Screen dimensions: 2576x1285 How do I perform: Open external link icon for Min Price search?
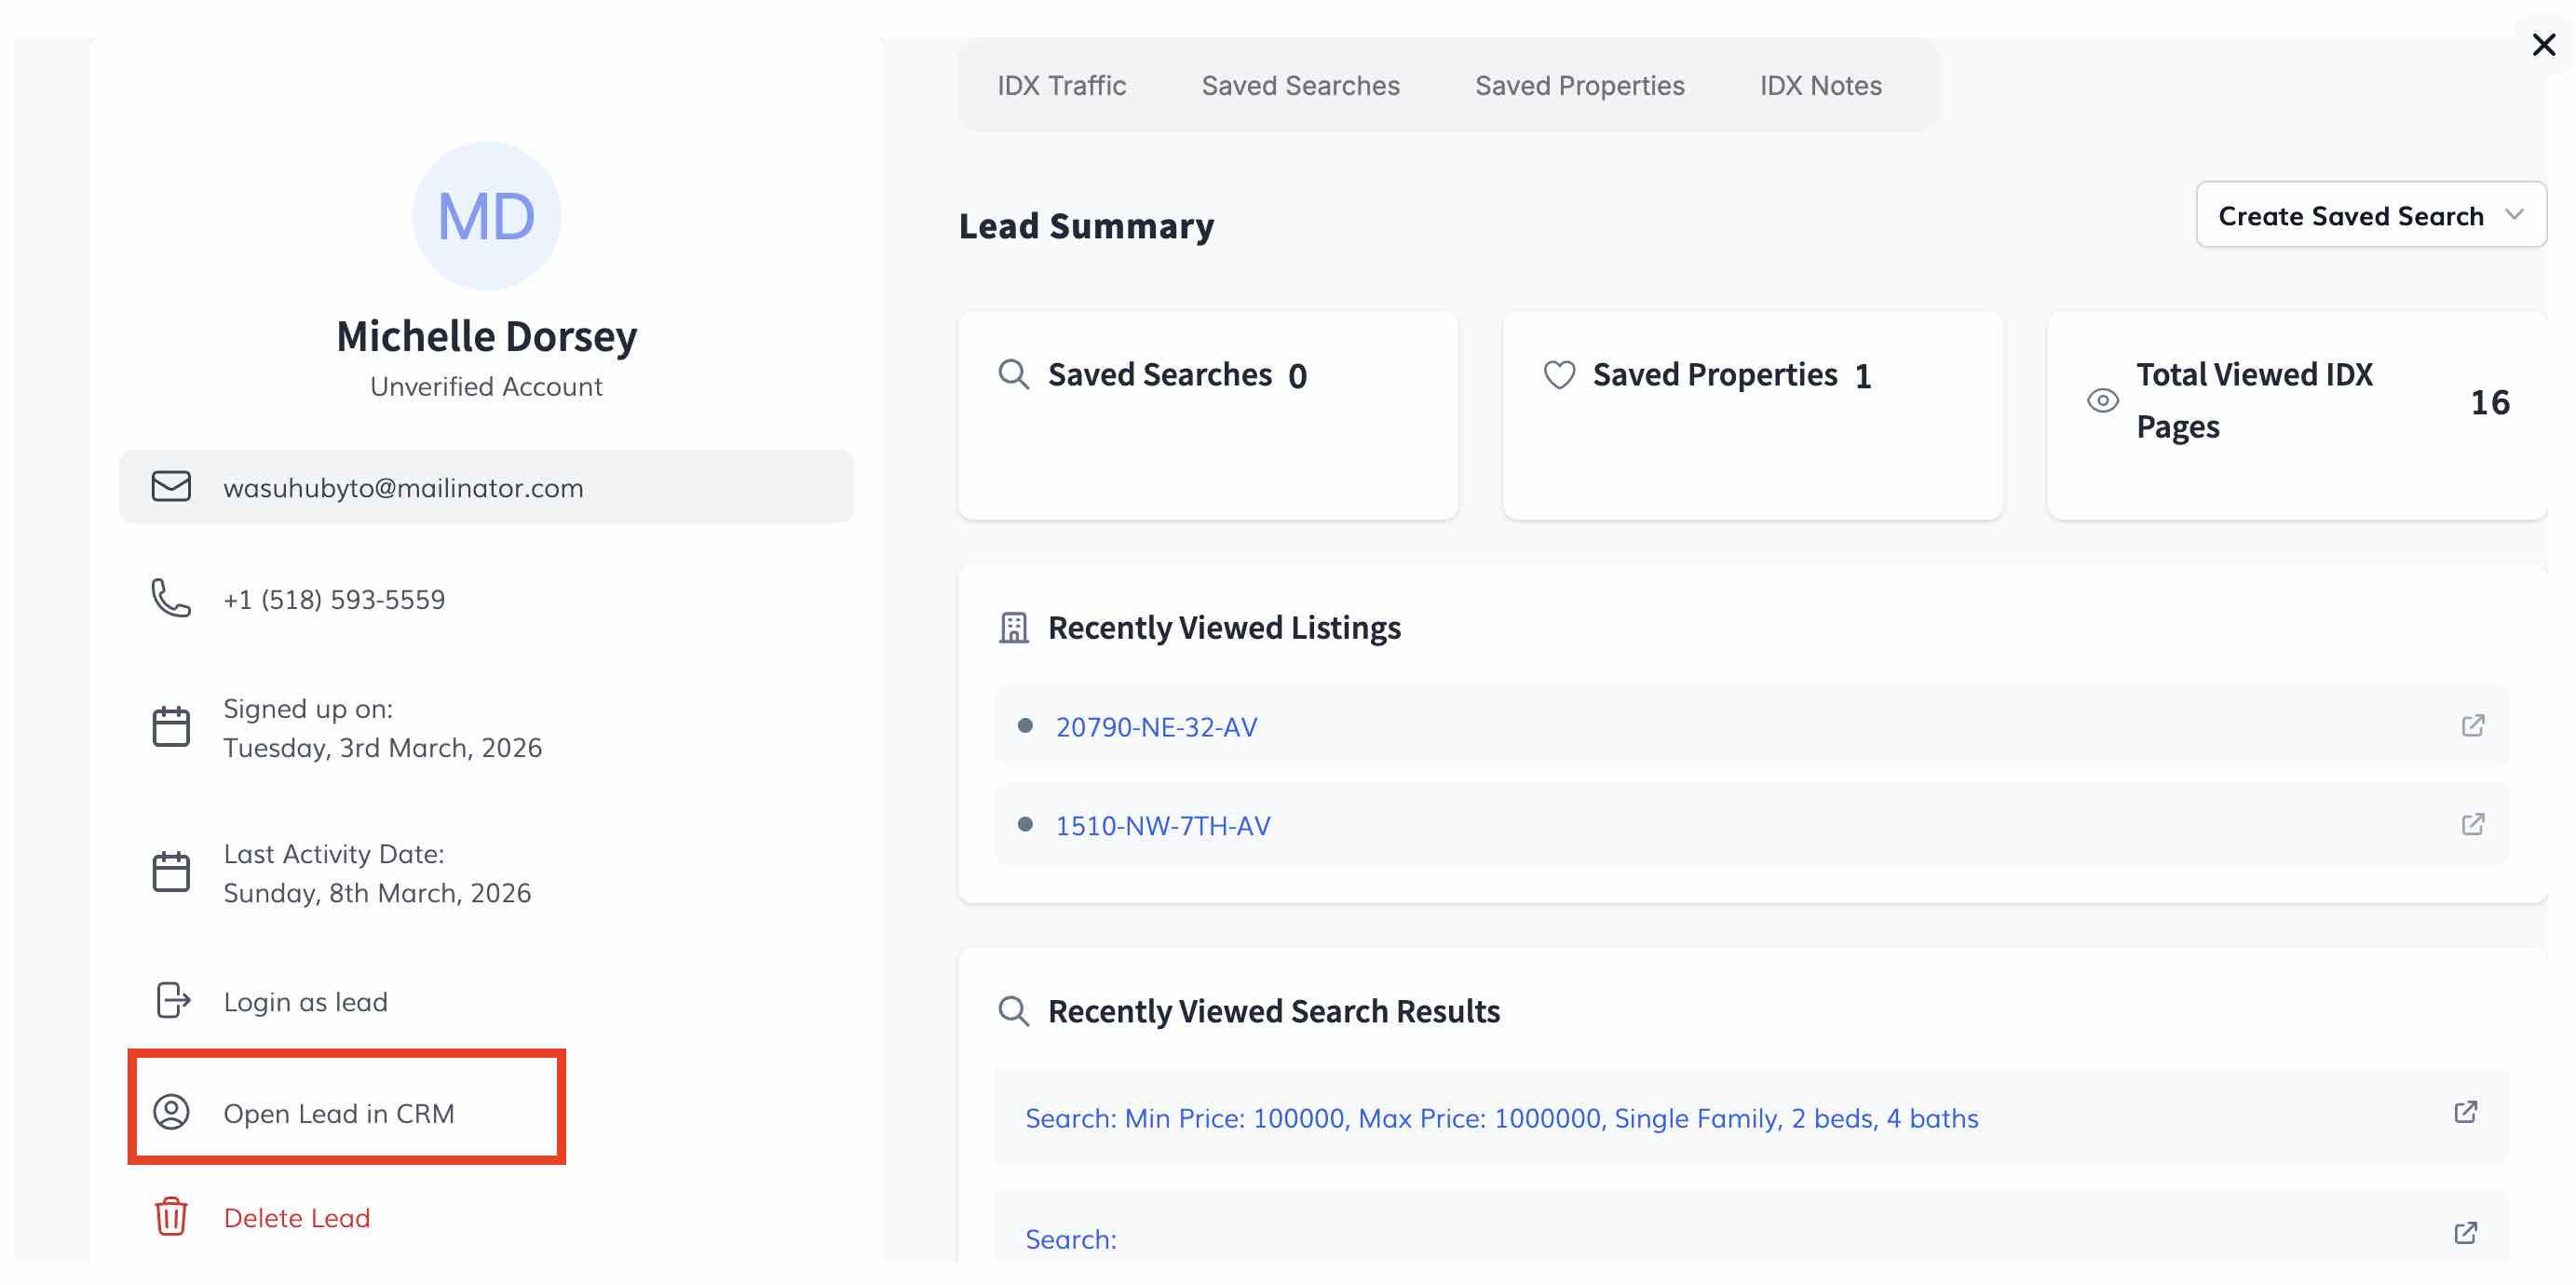pos(2465,1113)
